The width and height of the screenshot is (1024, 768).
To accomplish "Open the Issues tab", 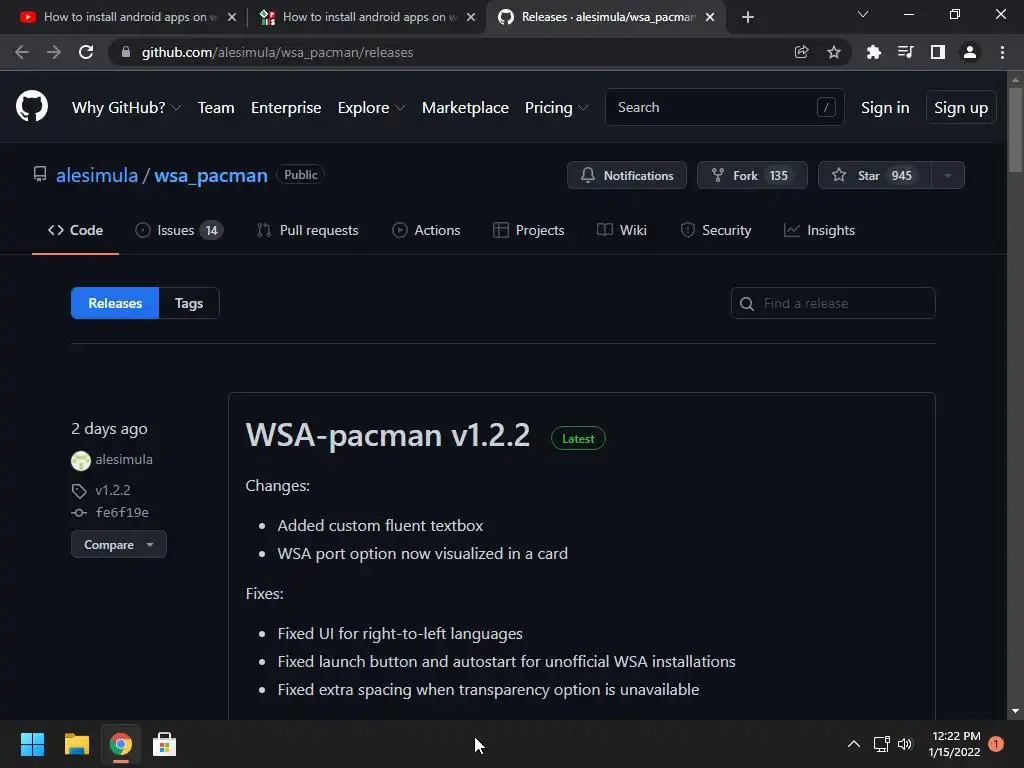I will [179, 230].
